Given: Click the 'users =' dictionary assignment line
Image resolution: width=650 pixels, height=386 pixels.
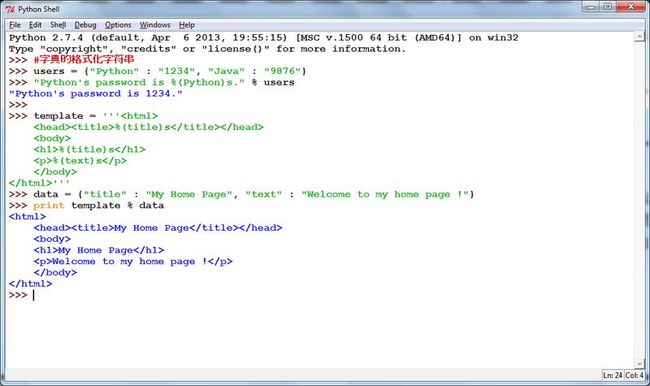Looking at the screenshot, I should click(x=170, y=71).
